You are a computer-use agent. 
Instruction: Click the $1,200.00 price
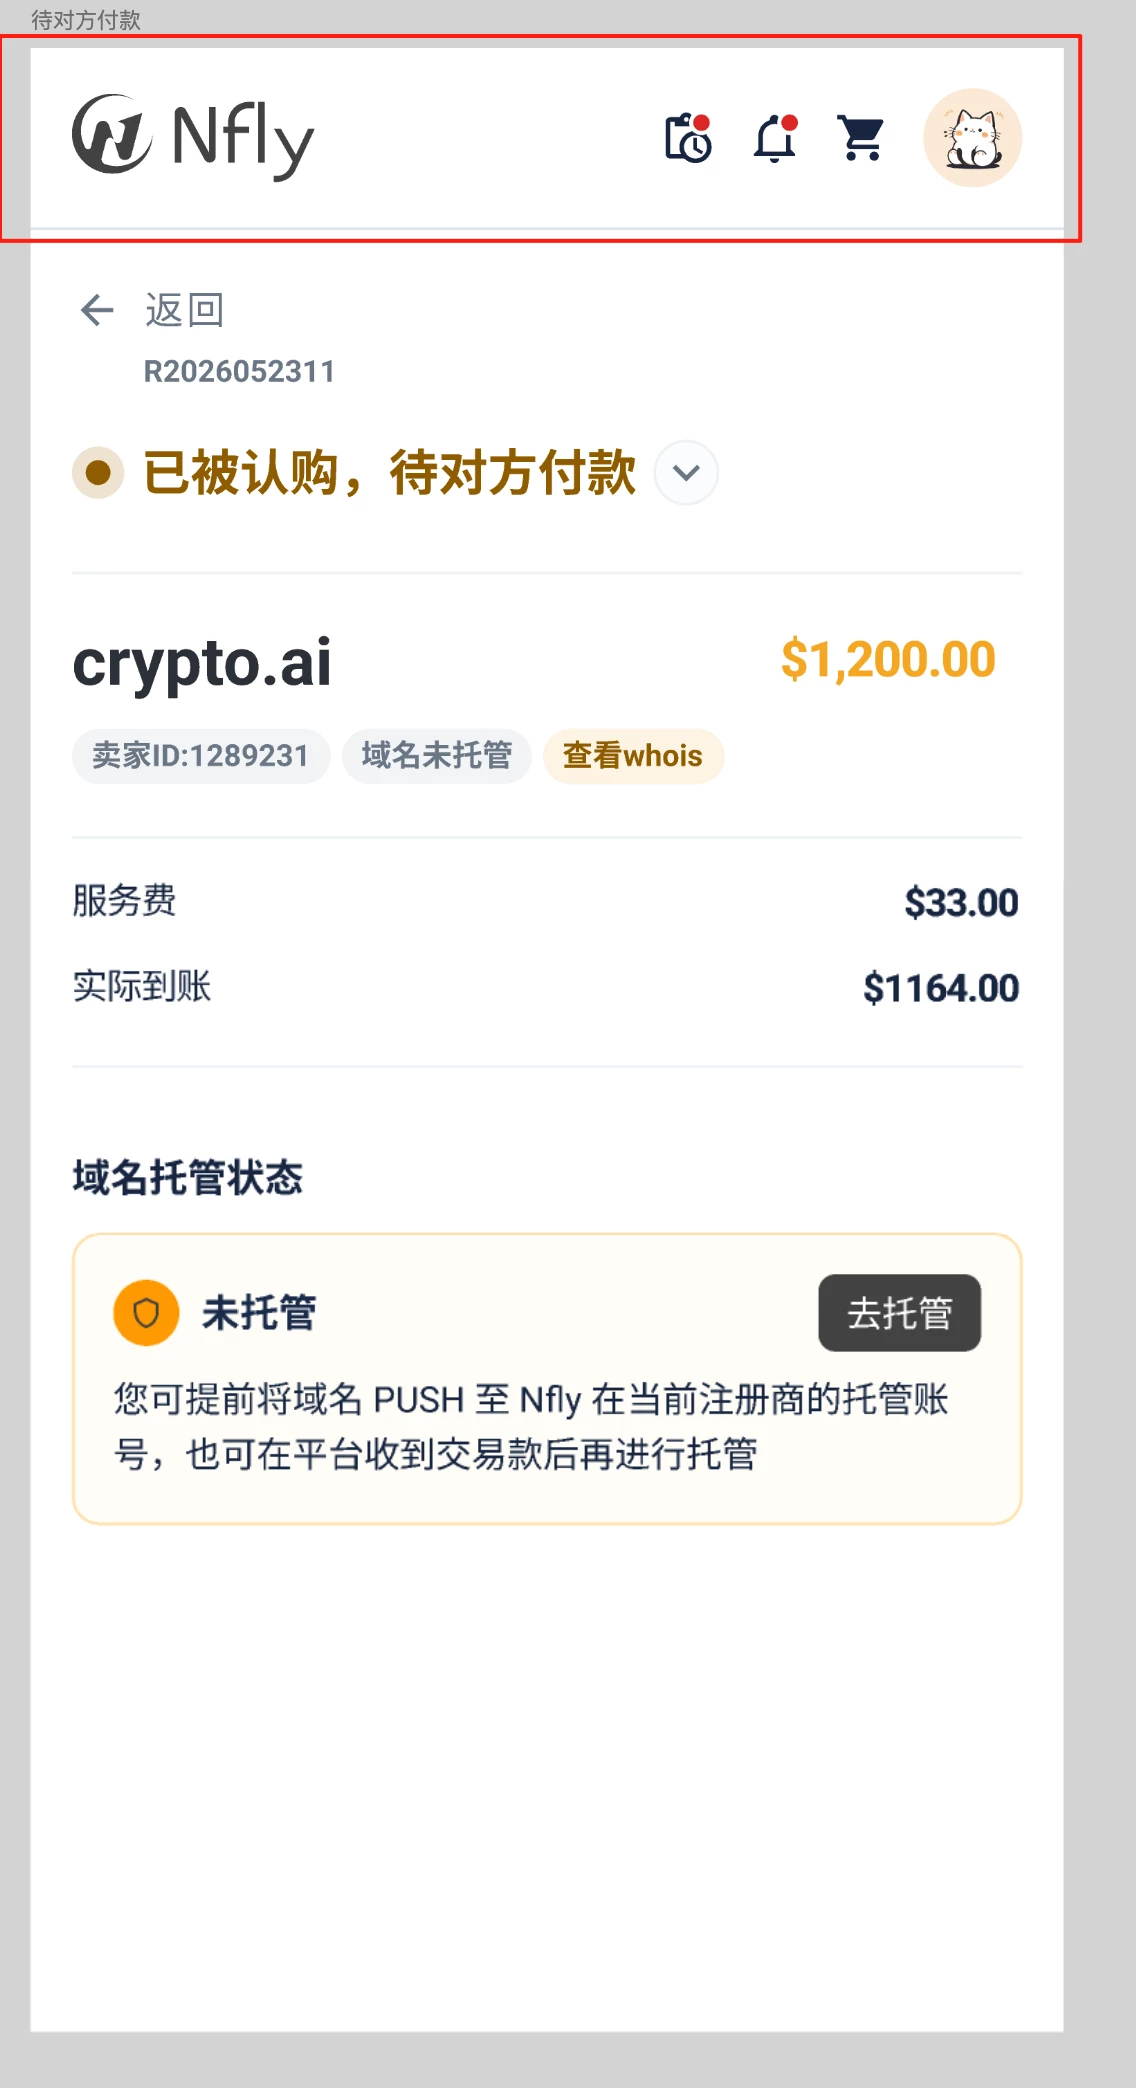coord(888,660)
